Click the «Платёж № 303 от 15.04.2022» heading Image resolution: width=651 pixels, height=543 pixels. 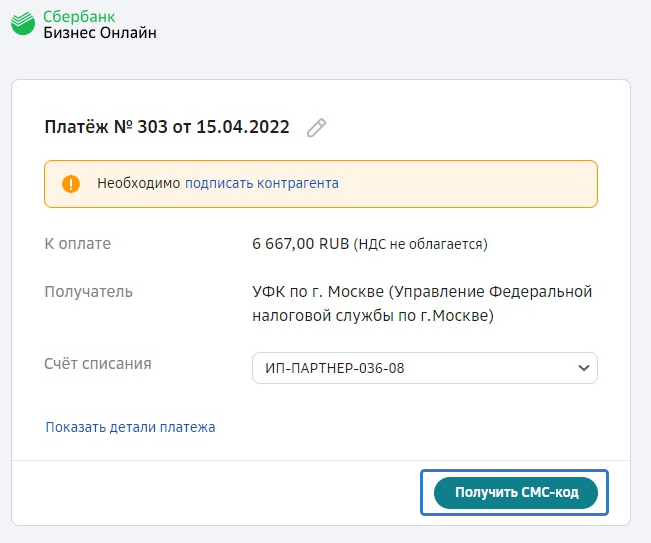coord(167,127)
